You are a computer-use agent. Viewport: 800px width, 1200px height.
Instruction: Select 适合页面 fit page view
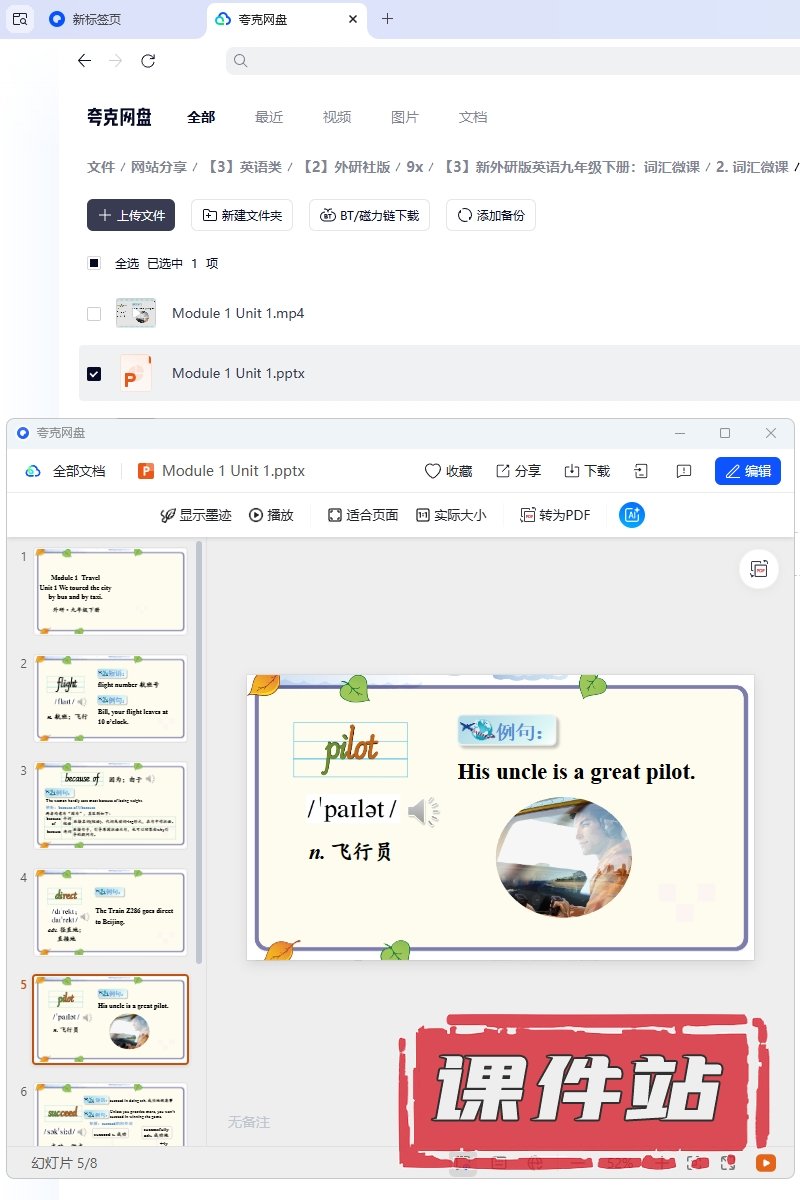[x=362, y=515]
